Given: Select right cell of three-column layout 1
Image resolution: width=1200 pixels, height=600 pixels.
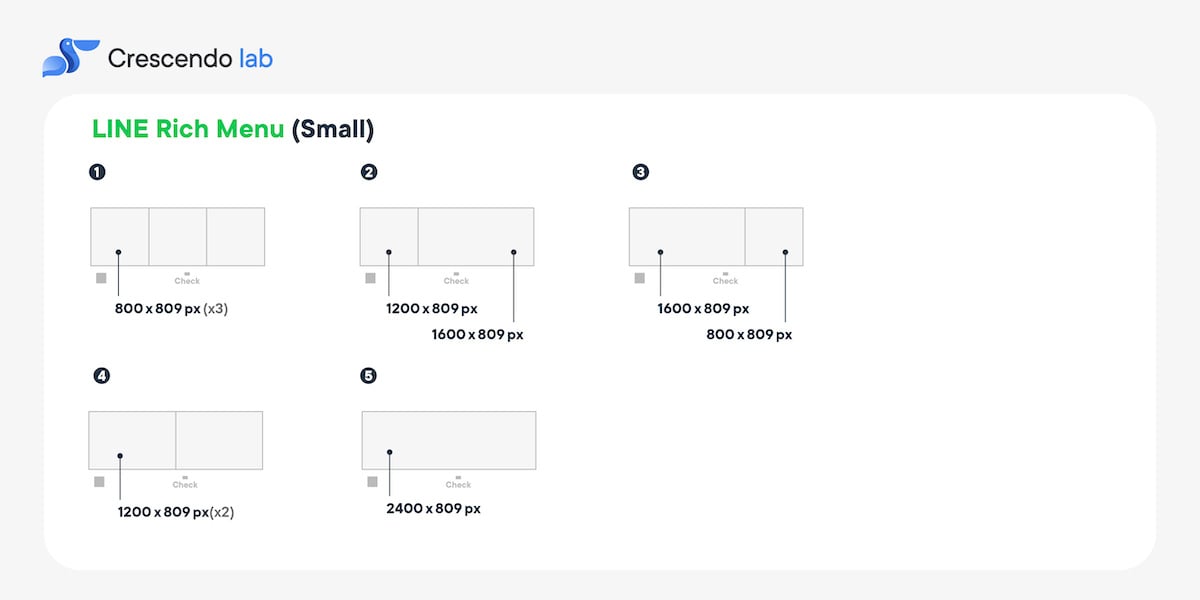Looking at the screenshot, I should pyautogui.click(x=236, y=236).
